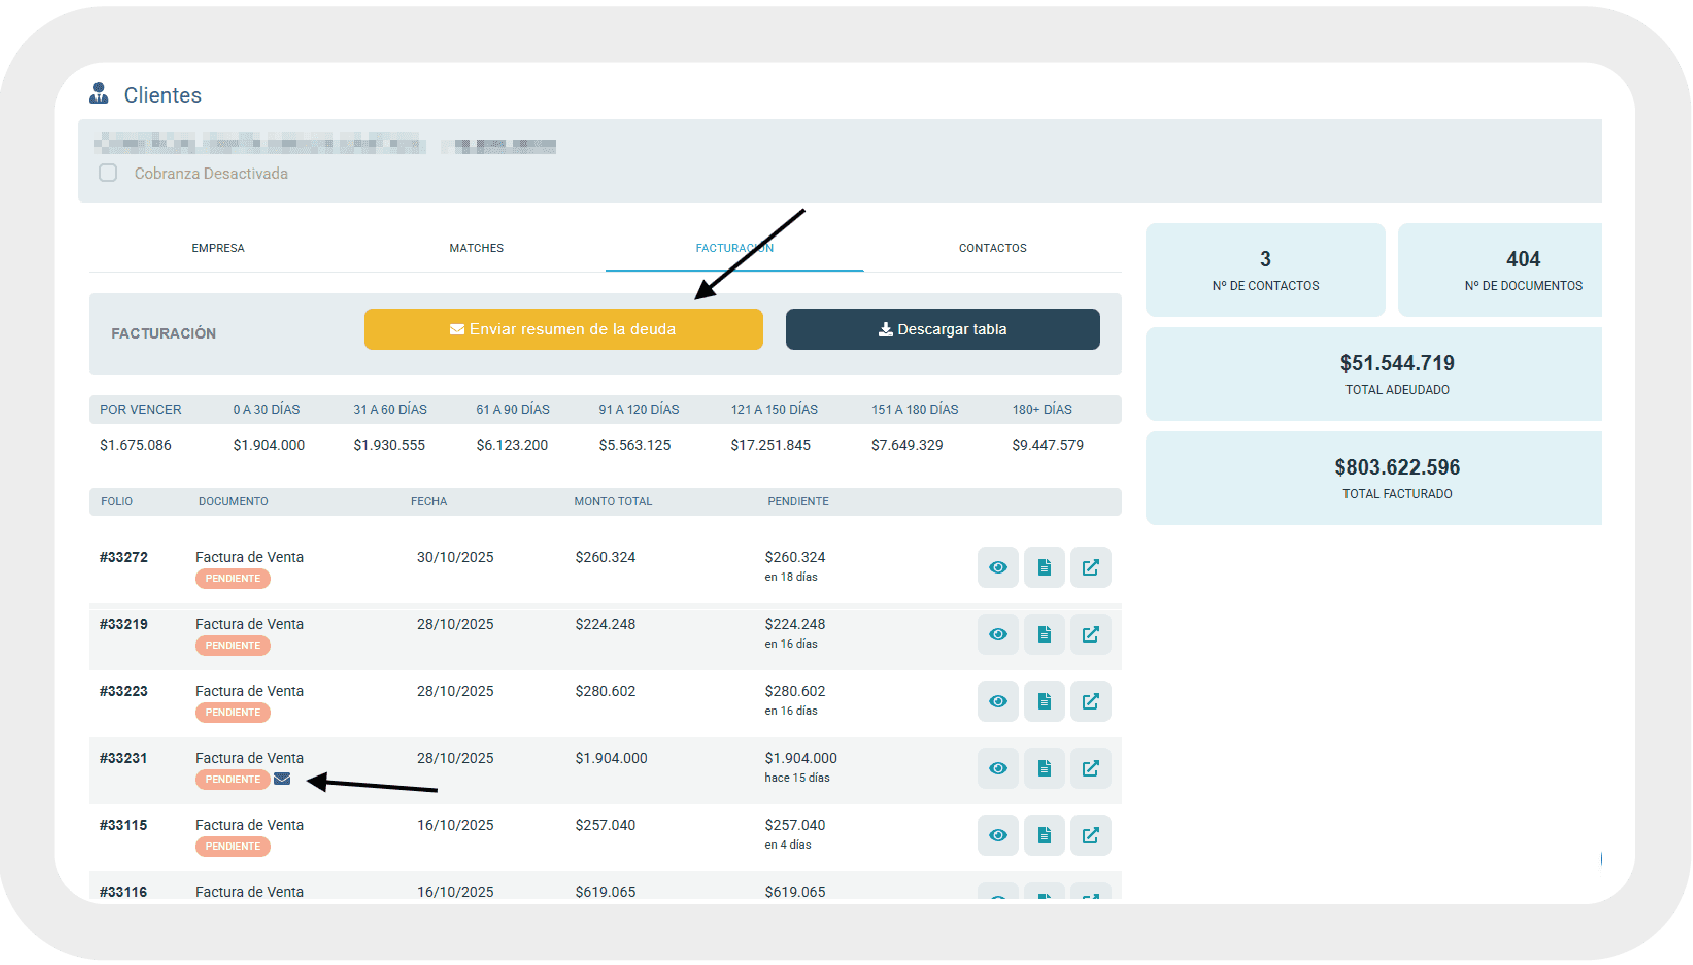The height and width of the screenshot is (965, 1693).
Task: Click the Folio column header
Action: click(117, 501)
